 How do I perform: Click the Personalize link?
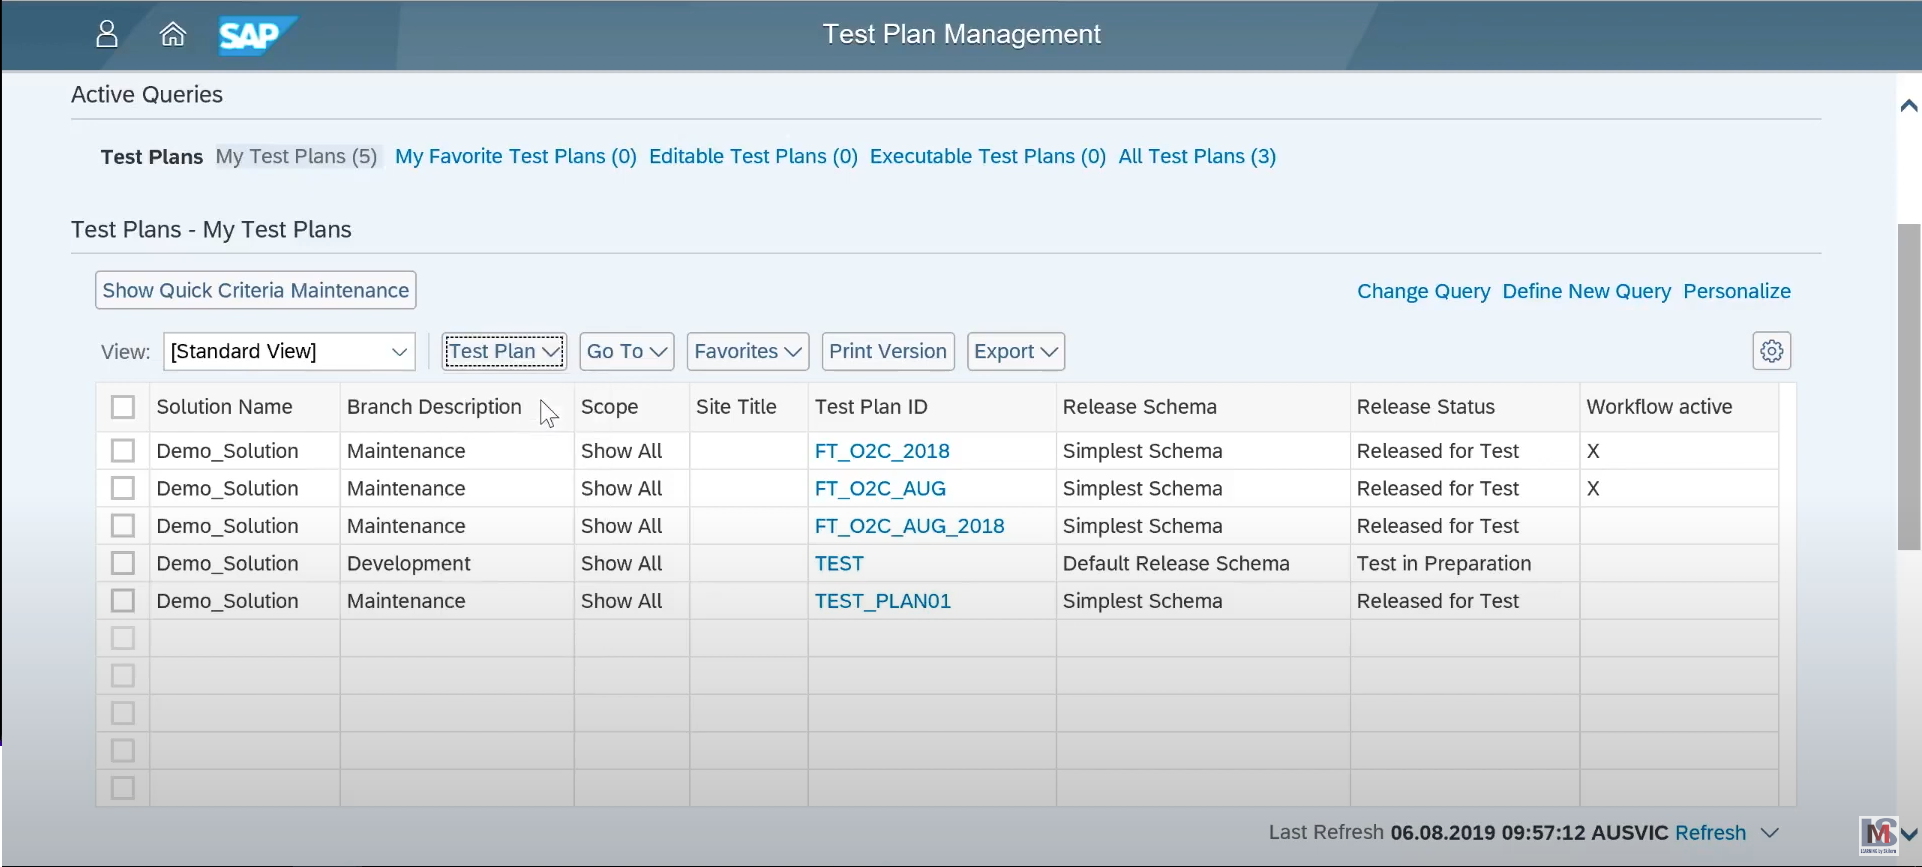(1737, 291)
